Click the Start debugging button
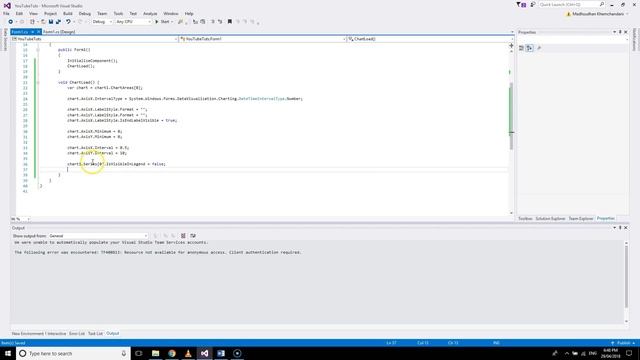Image resolution: width=640 pixels, height=360 pixels. pyautogui.click(x=162, y=22)
